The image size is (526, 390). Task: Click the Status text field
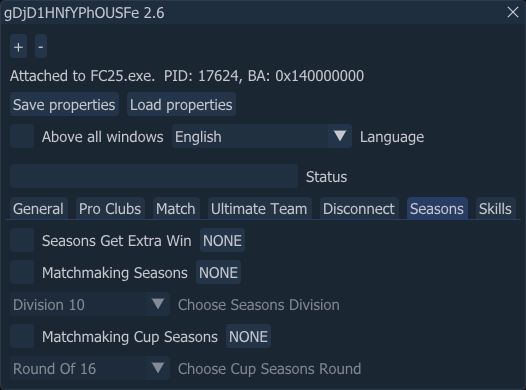pos(154,176)
